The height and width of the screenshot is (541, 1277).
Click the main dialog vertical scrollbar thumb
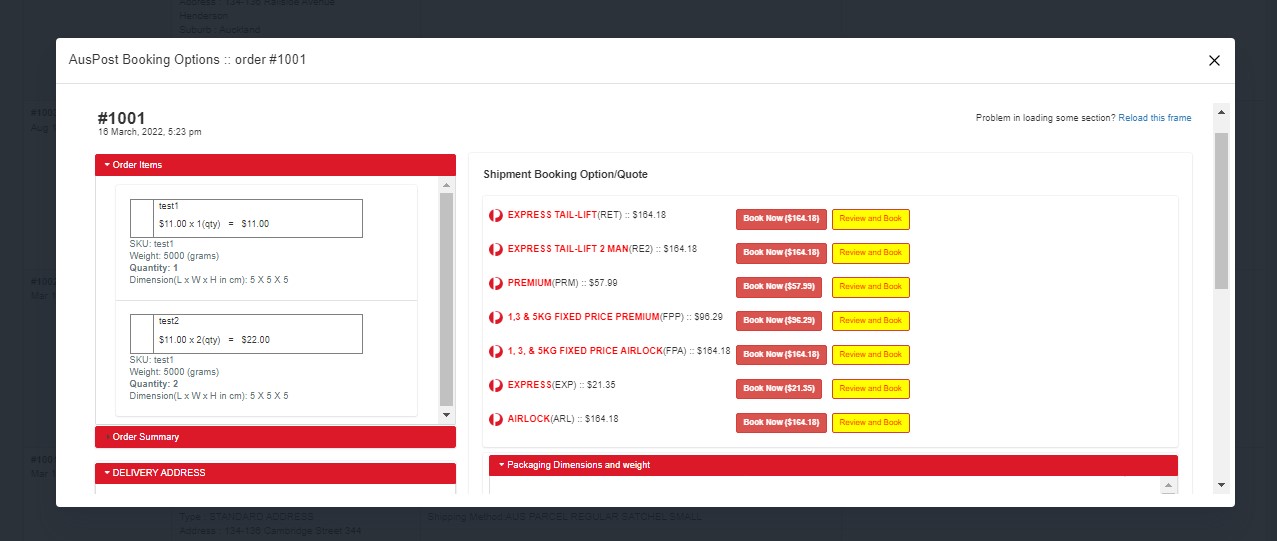point(1221,211)
